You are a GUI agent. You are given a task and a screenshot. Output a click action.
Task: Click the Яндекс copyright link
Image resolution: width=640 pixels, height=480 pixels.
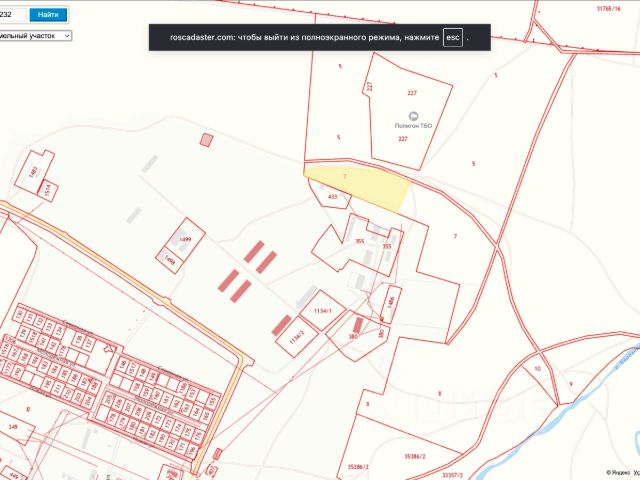click(x=616, y=472)
